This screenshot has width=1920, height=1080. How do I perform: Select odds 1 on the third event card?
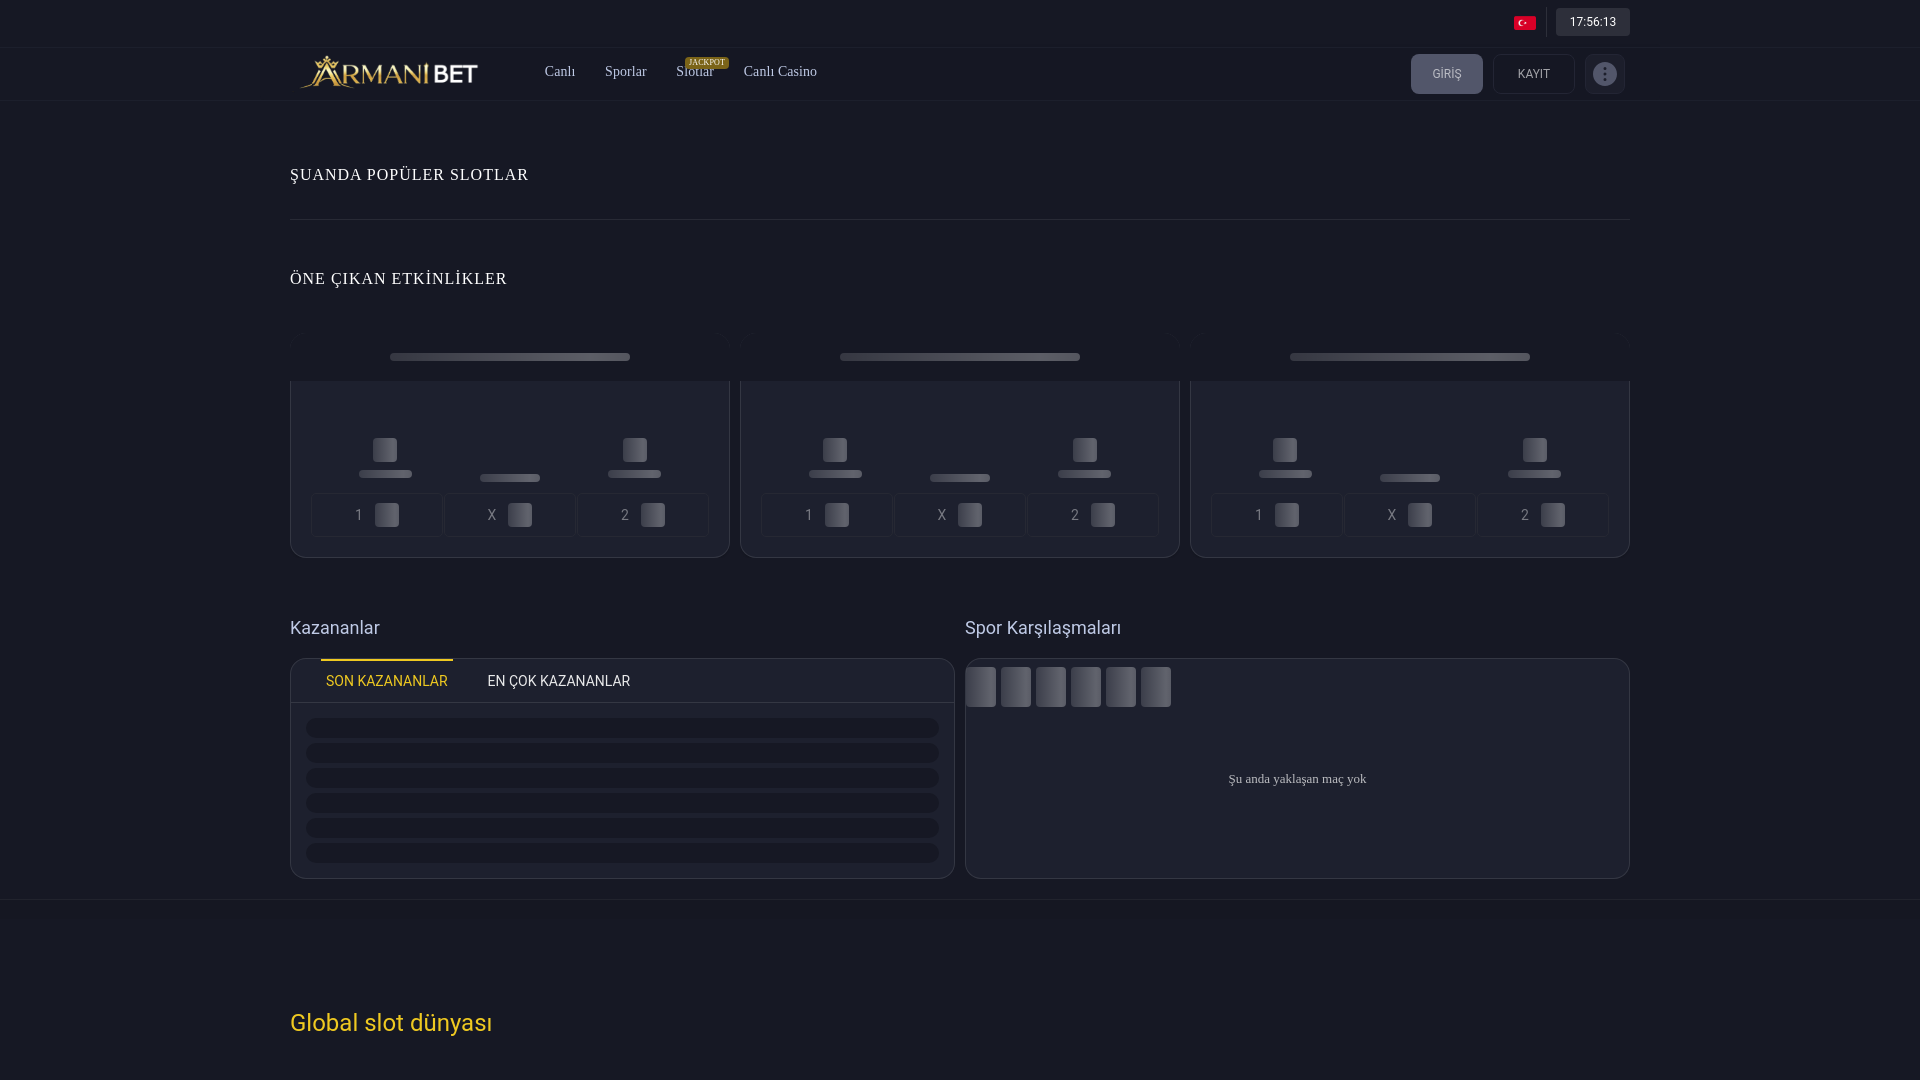point(1276,515)
